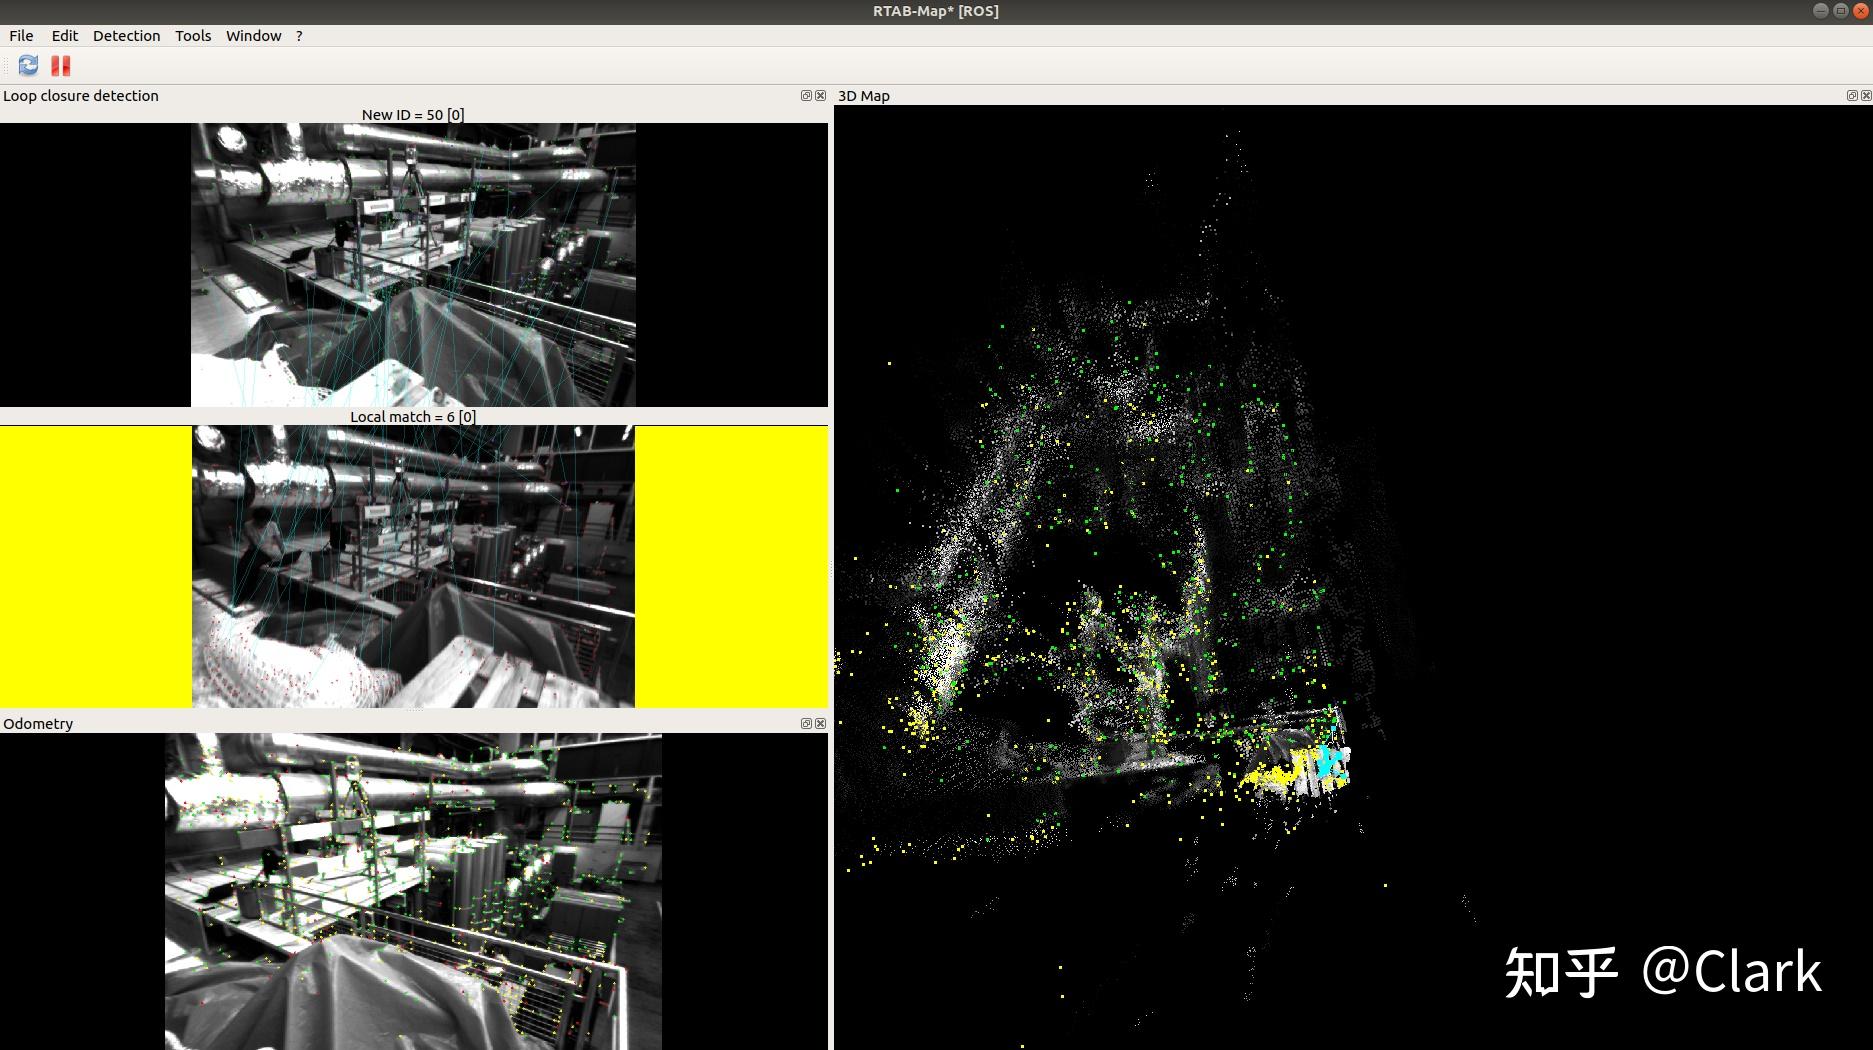Open the File menu
Image resolution: width=1873 pixels, height=1050 pixels.
20,35
